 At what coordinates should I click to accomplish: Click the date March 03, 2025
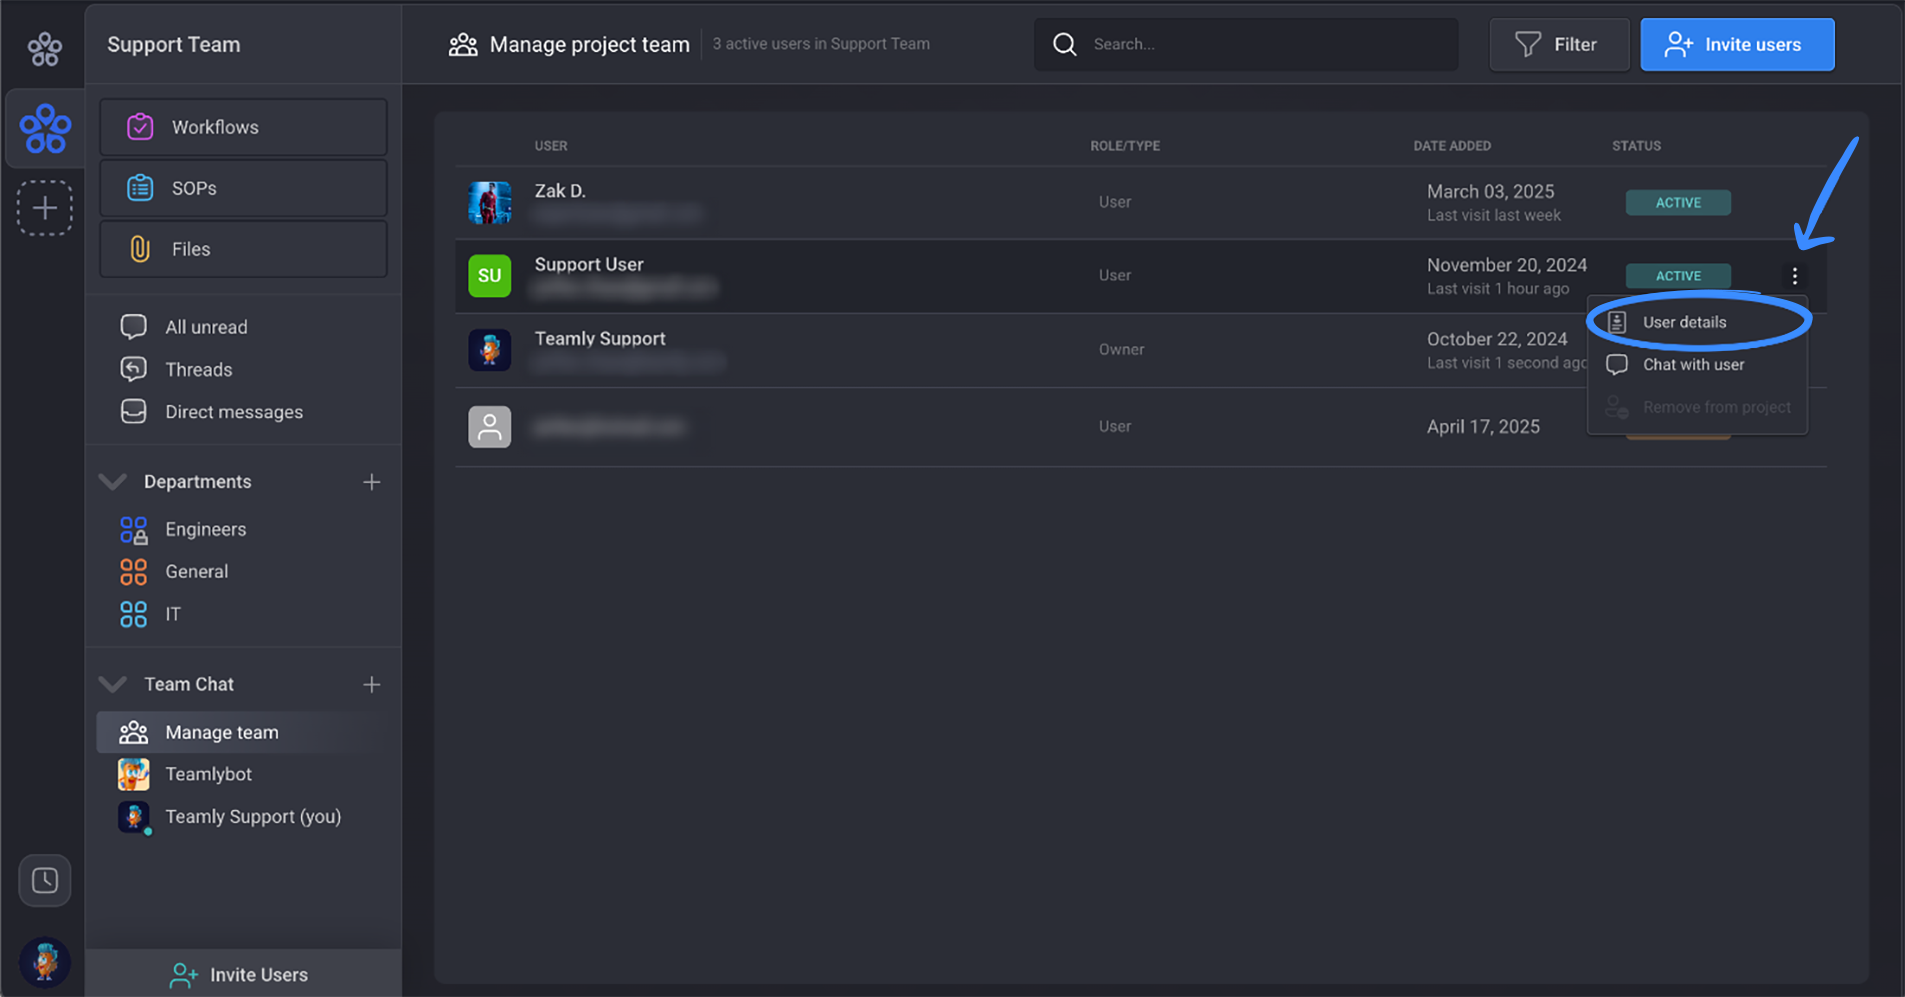pos(1490,191)
